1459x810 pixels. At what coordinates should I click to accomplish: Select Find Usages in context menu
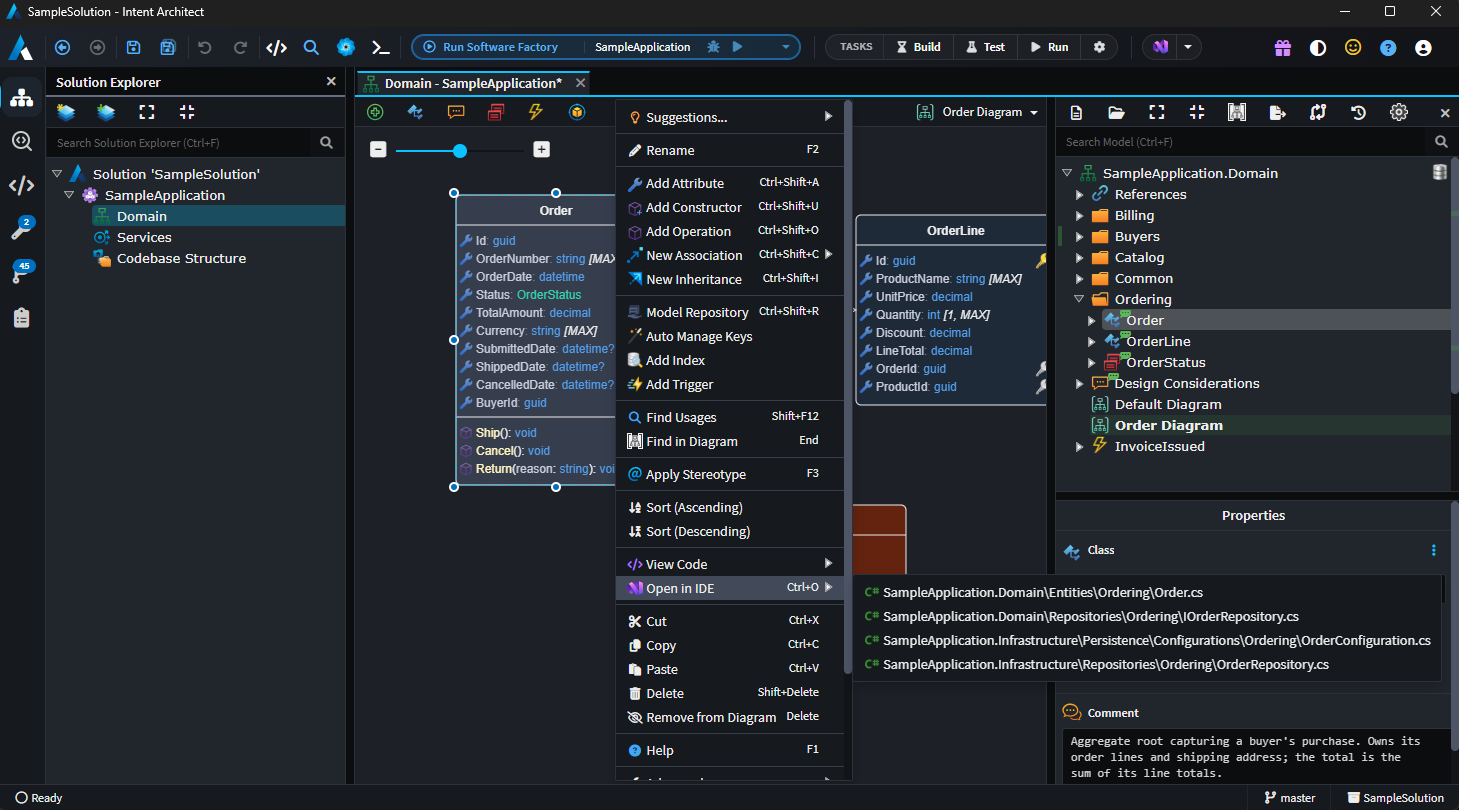[730, 417]
